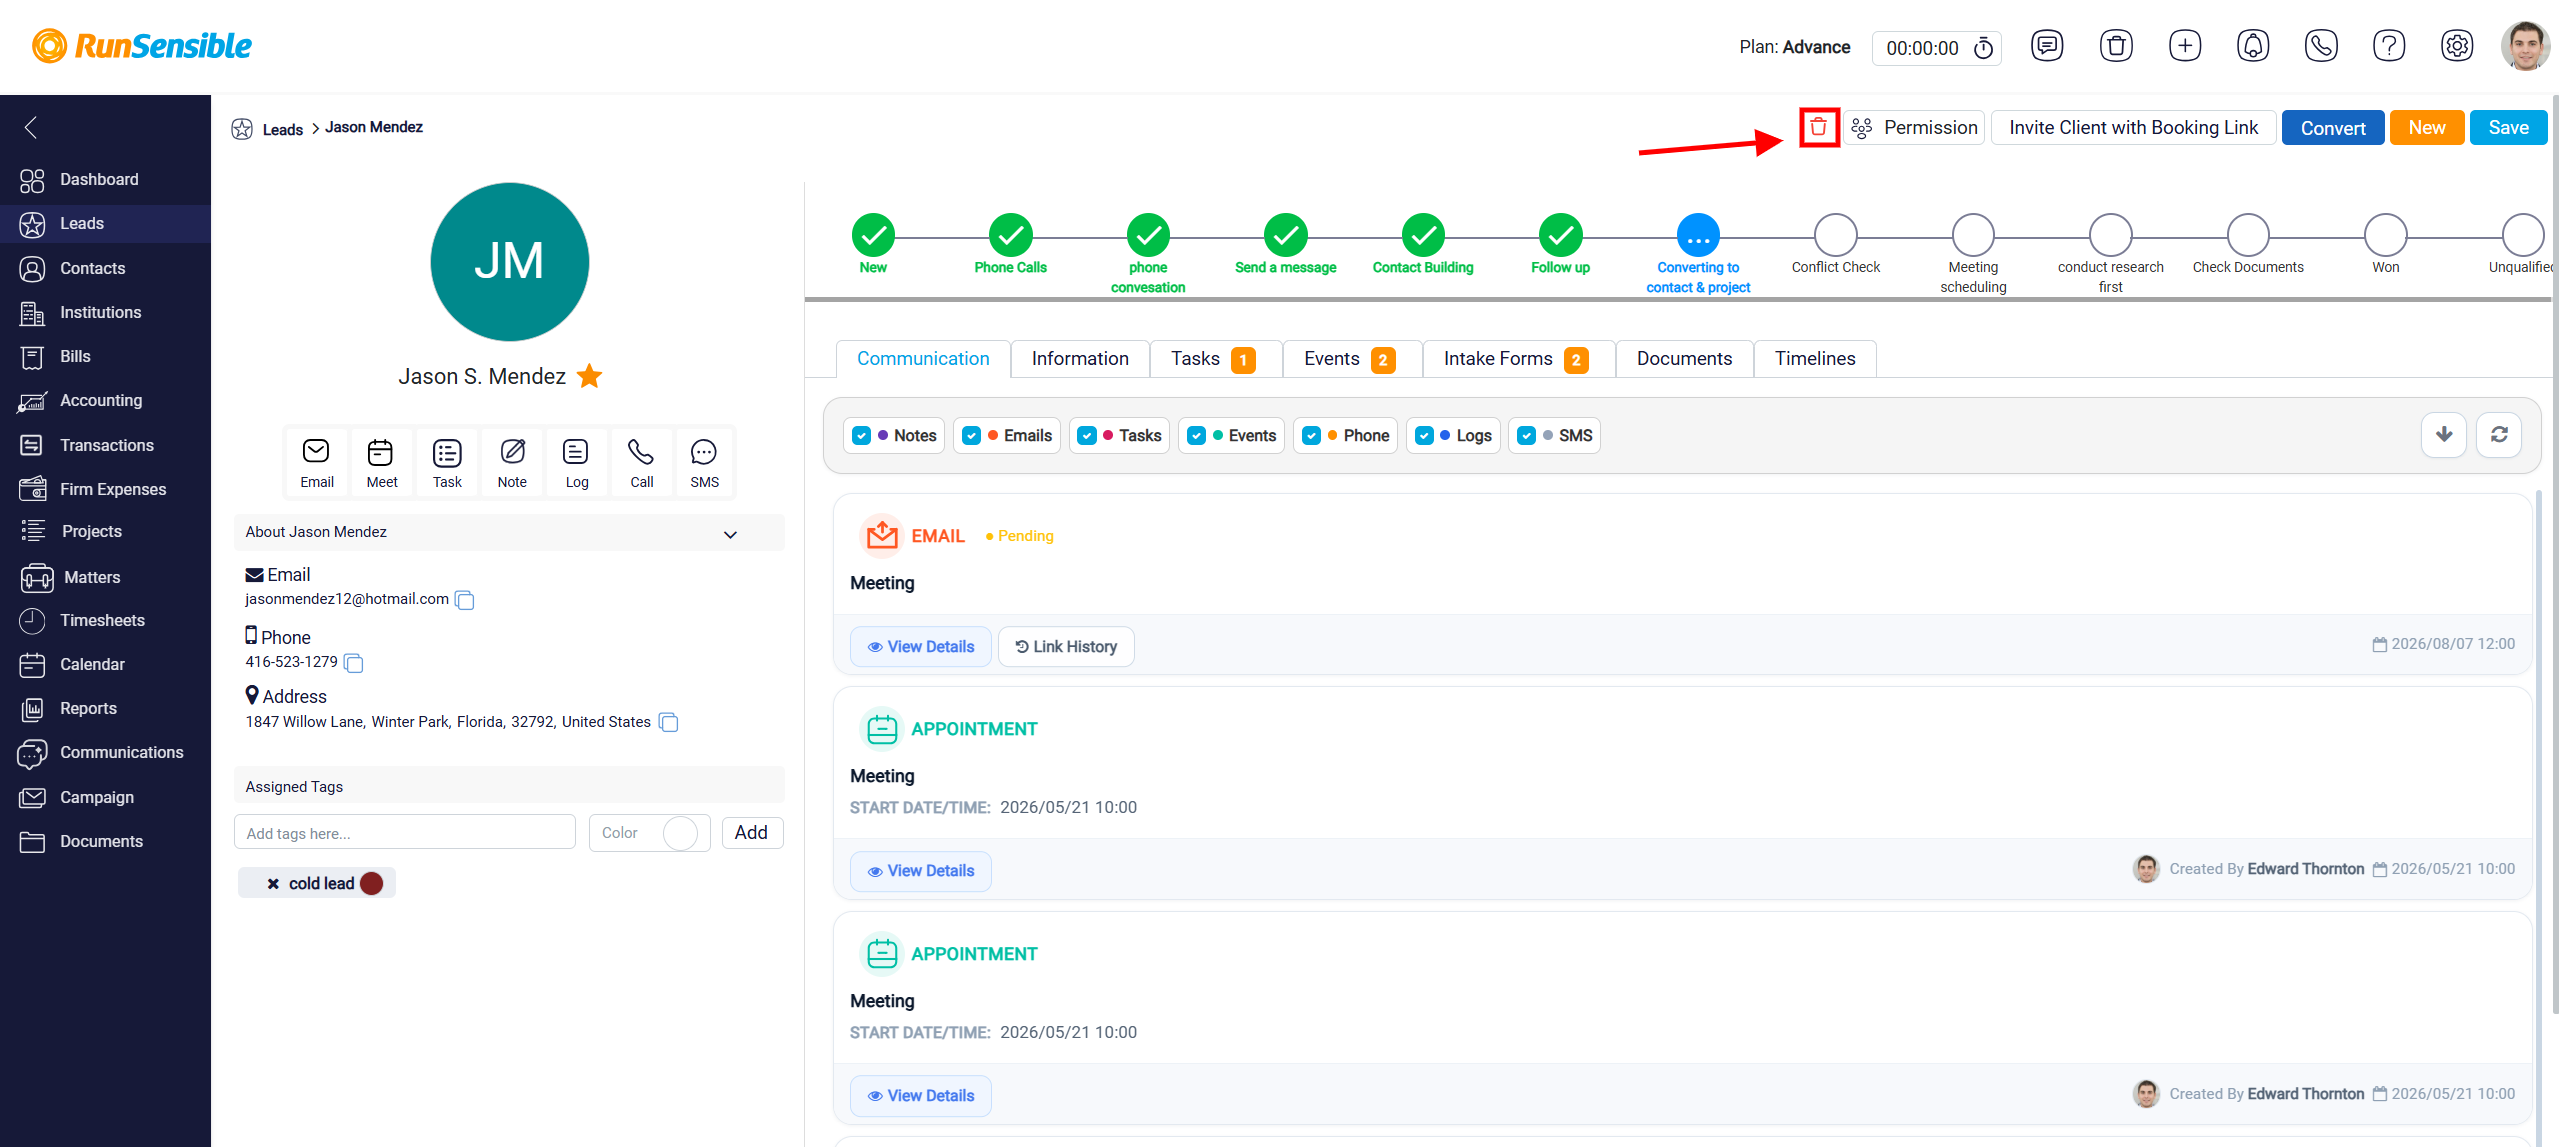Toggle the Phone filter checkbox
The image size is (2559, 1147).
coord(1311,436)
